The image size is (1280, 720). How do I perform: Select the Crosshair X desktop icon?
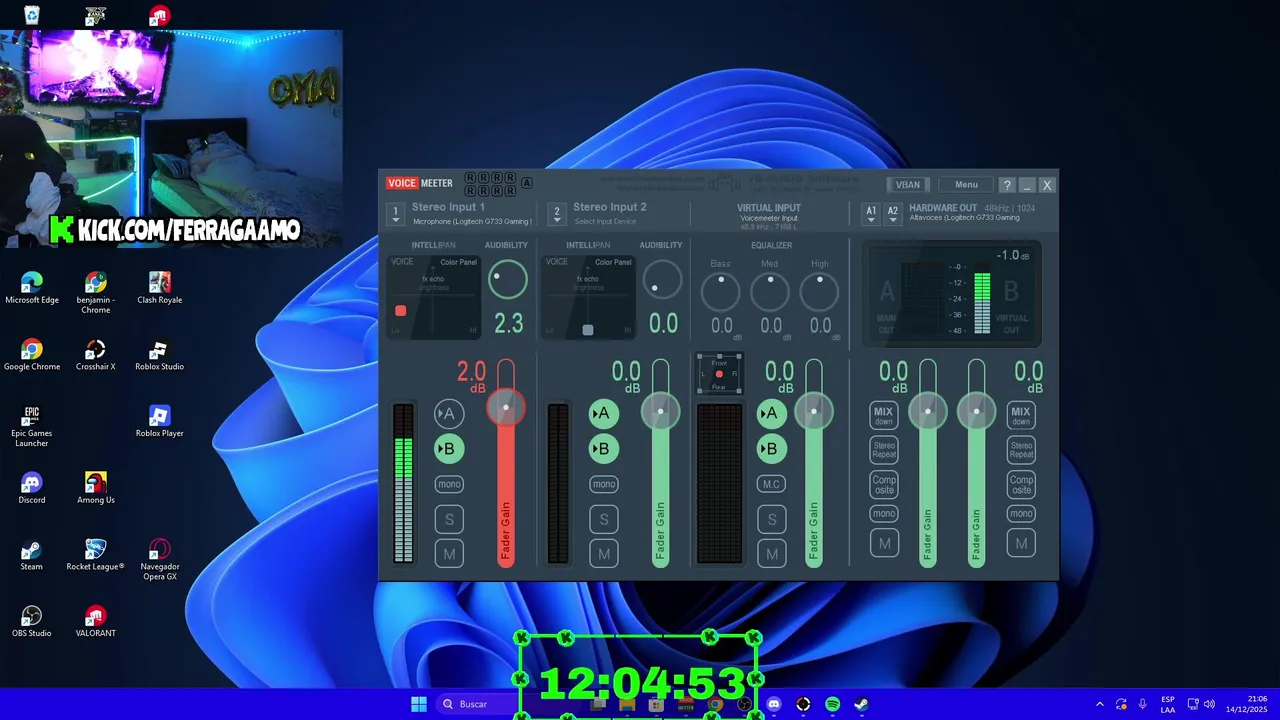pyautogui.click(x=96, y=355)
